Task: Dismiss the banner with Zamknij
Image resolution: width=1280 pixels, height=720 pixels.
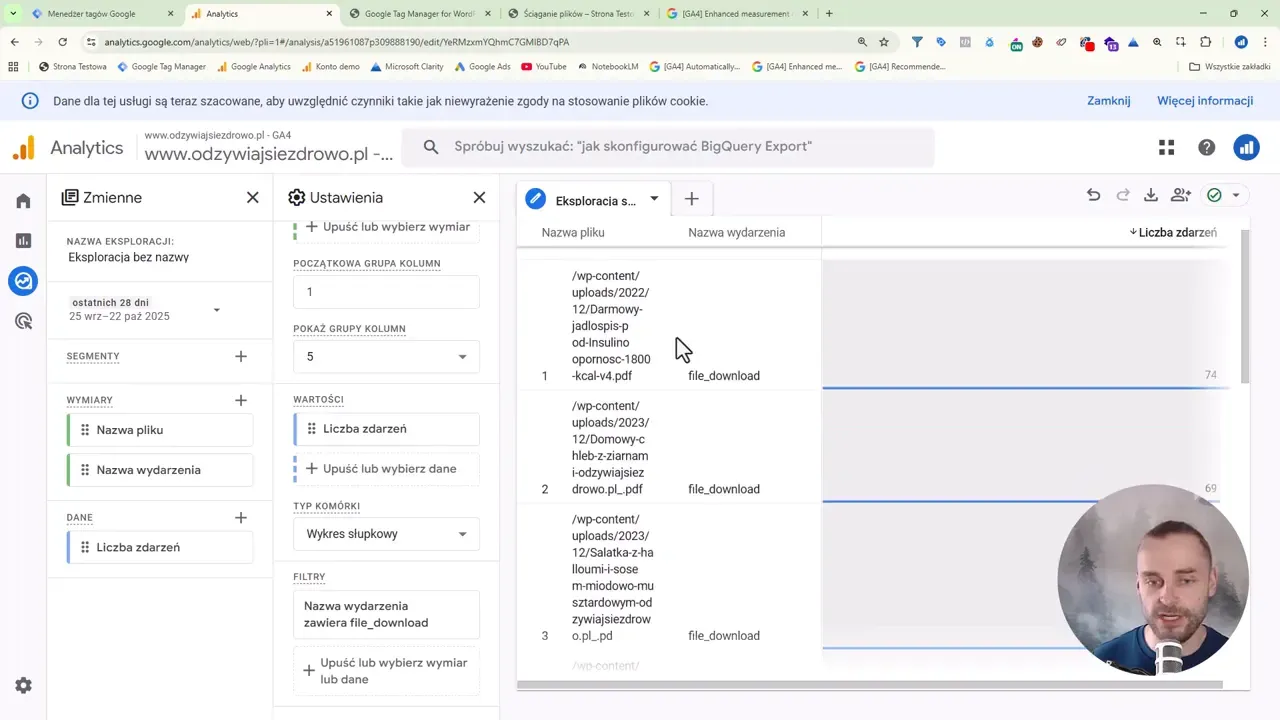Action: (1108, 101)
